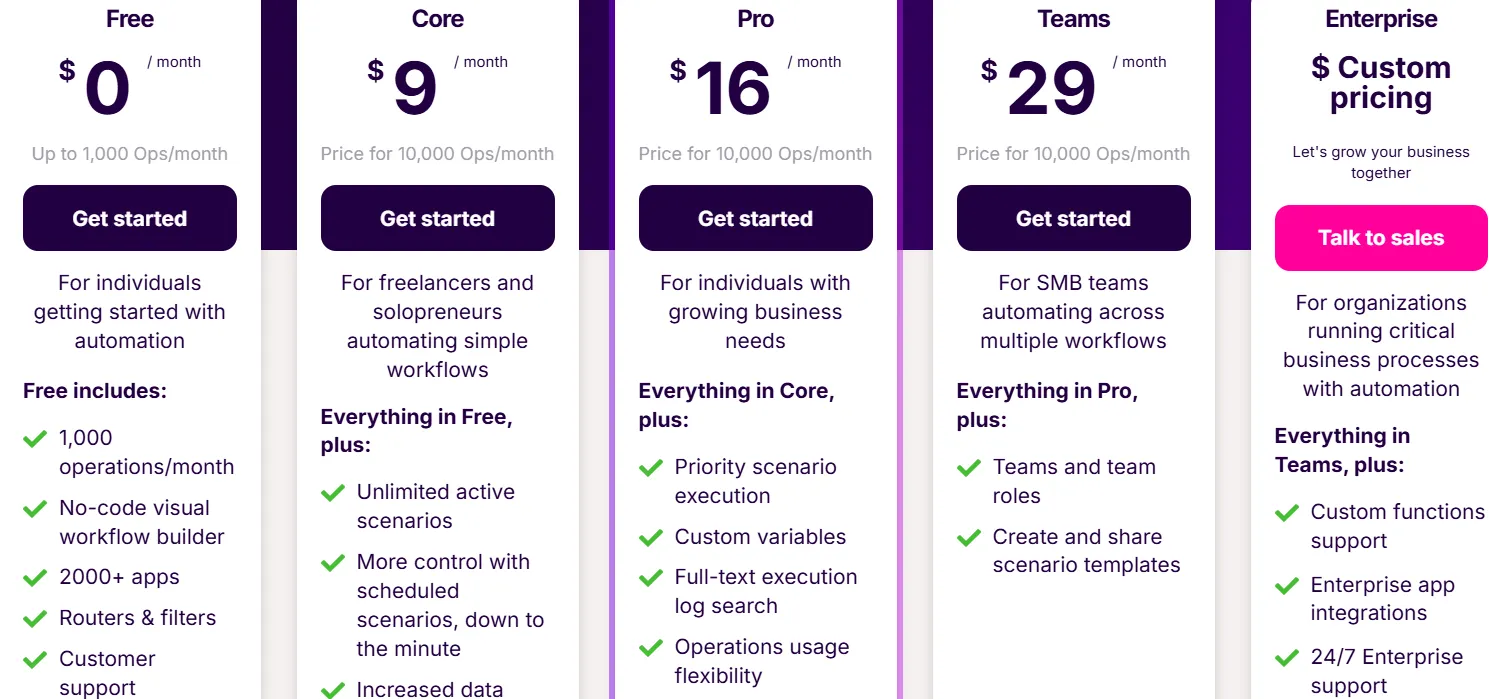
Task: Click Get started under Teams plan
Action: (x=1073, y=218)
